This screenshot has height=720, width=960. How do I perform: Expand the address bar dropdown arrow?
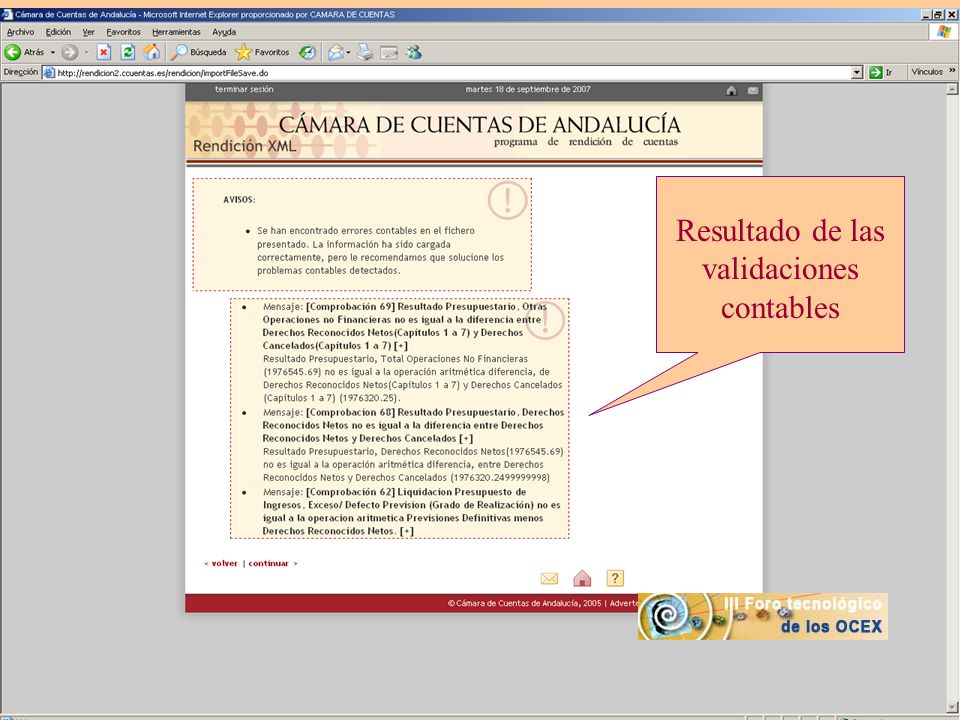tap(857, 72)
